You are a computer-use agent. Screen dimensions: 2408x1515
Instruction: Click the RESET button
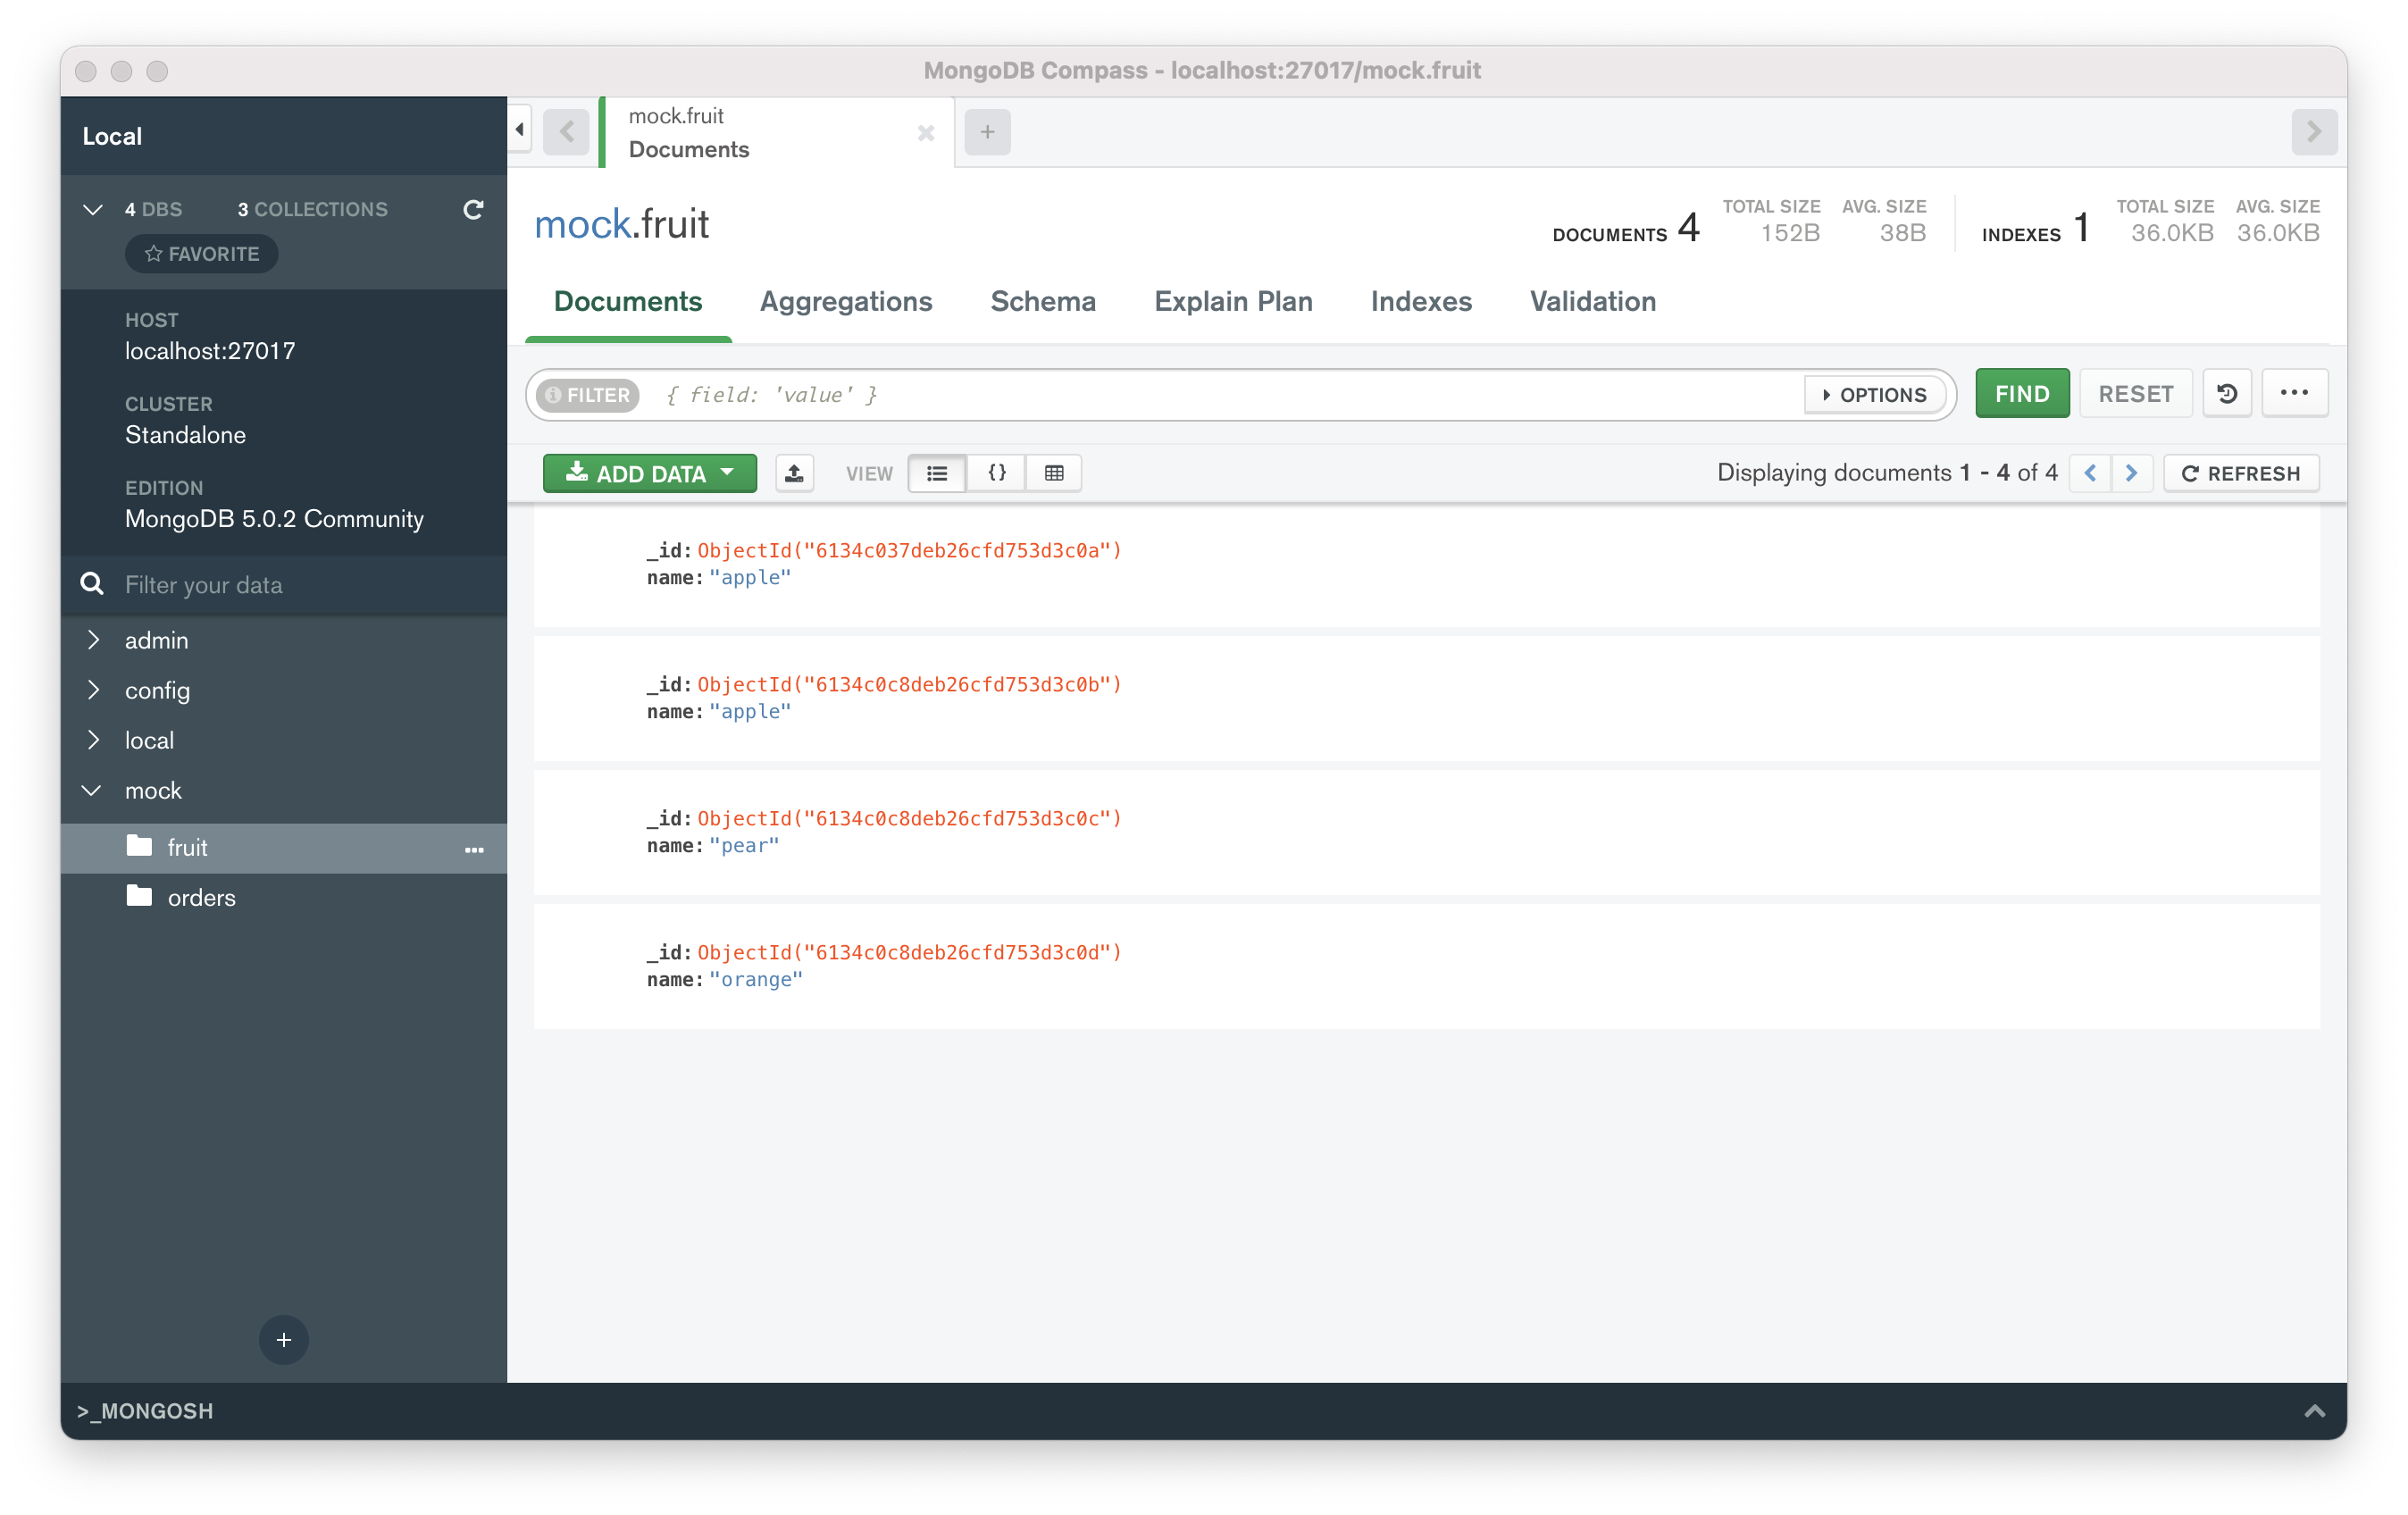pyautogui.click(x=2135, y=393)
